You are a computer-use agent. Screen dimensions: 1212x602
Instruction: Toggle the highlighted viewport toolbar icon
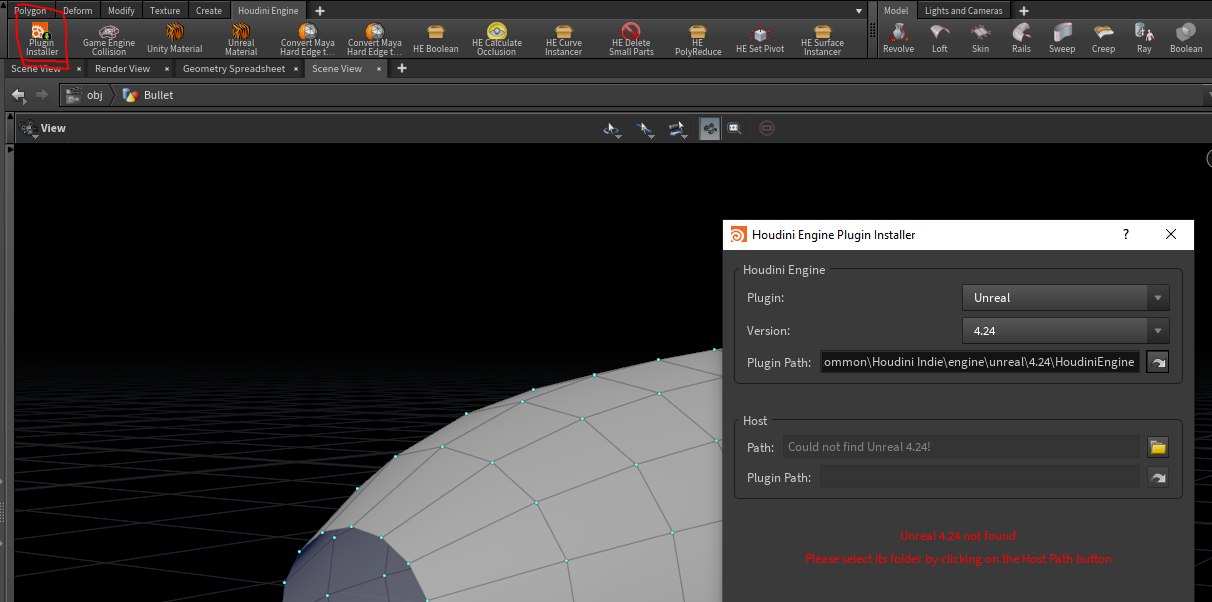[x=709, y=128]
